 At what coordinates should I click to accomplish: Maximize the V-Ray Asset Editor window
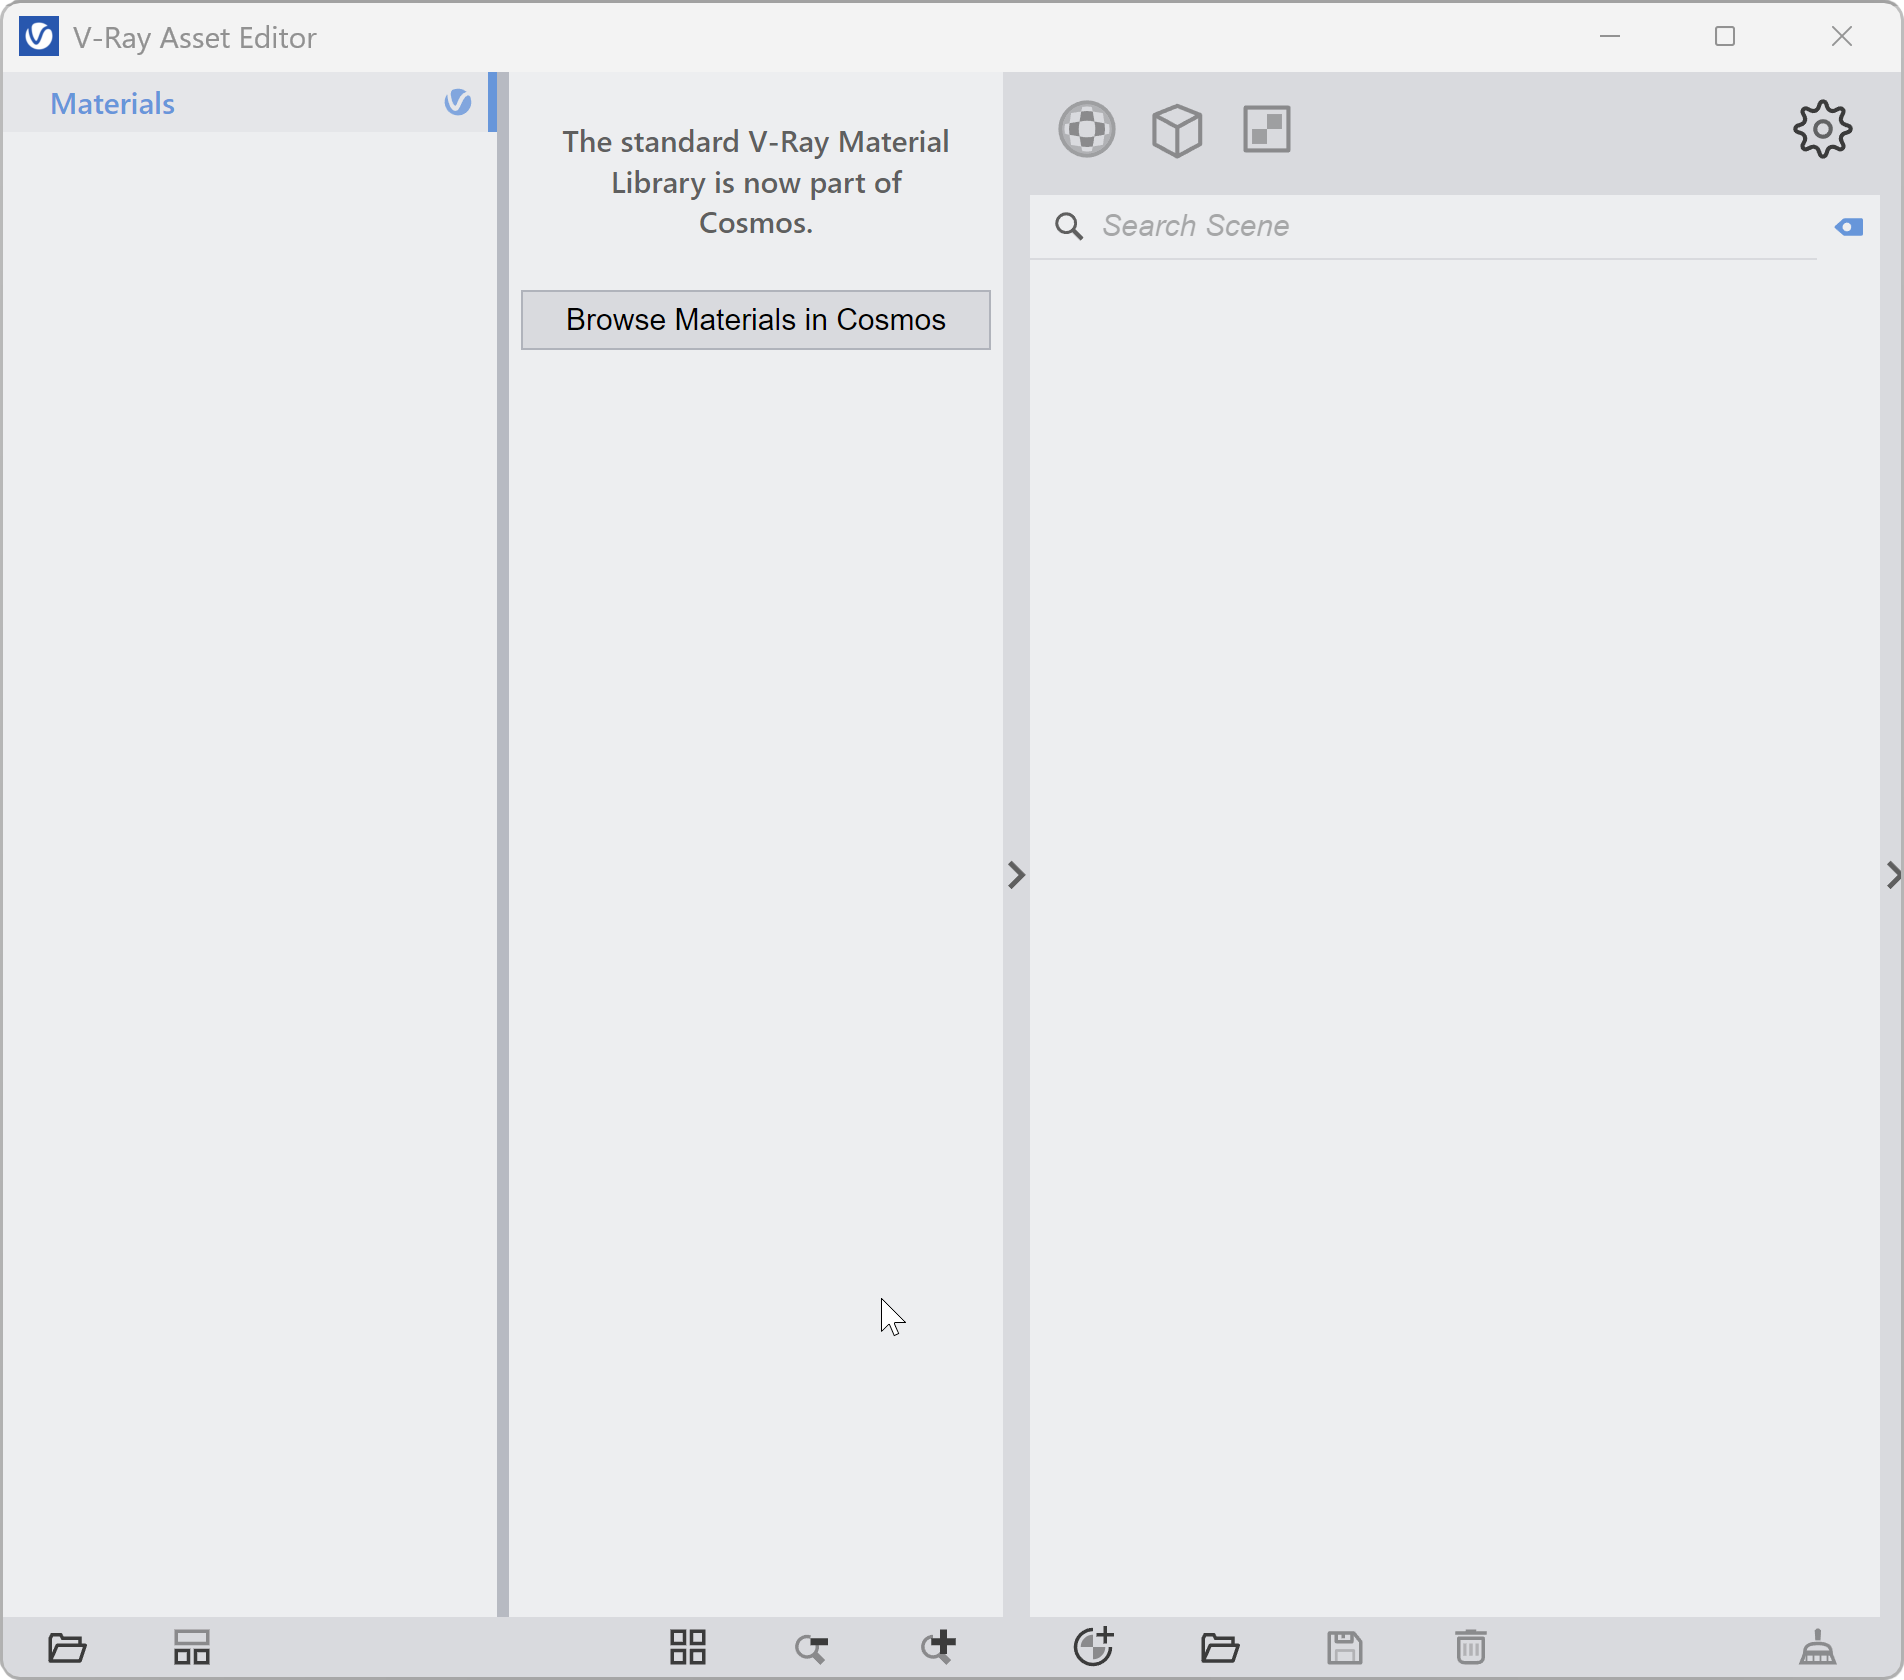(x=1725, y=37)
